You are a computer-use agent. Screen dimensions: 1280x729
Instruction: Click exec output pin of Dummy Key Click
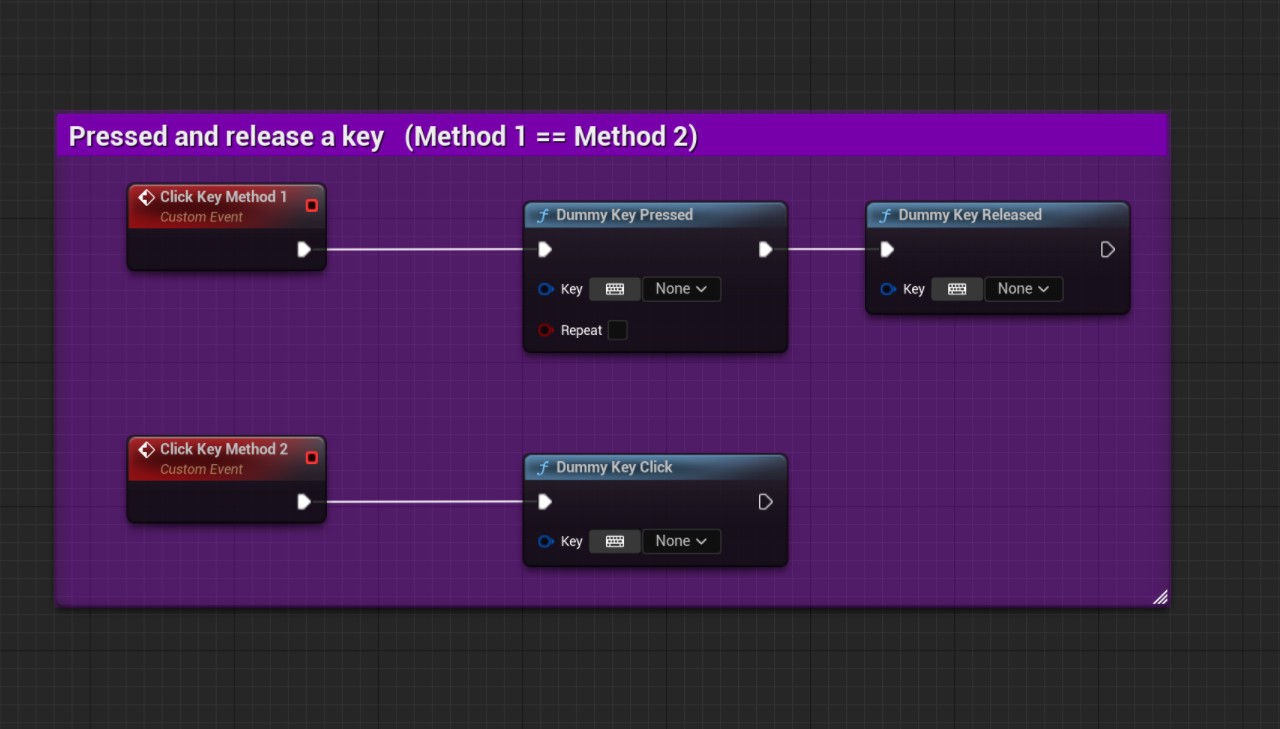coord(765,501)
